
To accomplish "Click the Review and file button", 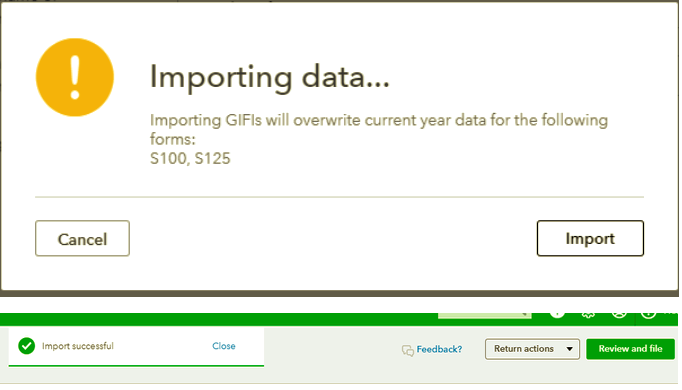I will (630, 349).
